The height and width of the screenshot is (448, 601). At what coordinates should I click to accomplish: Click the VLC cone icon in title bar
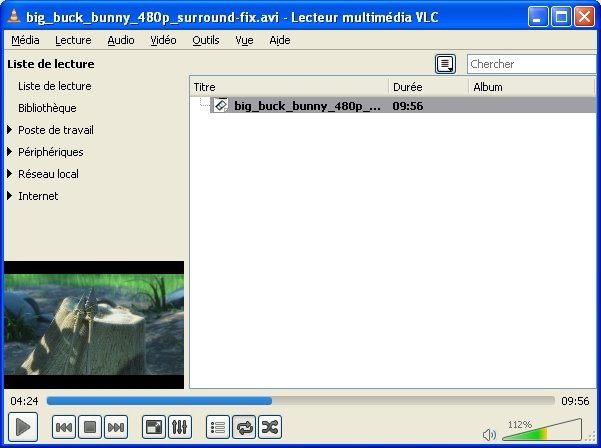pos(14,16)
